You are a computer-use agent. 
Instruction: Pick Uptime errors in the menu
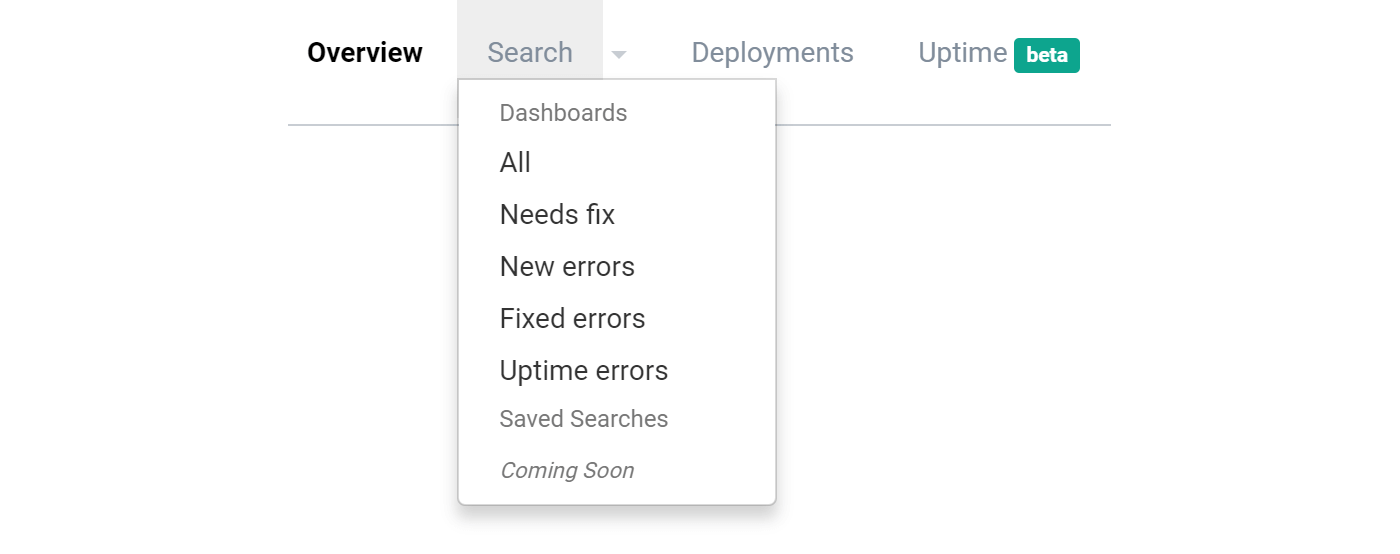point(584,370)
